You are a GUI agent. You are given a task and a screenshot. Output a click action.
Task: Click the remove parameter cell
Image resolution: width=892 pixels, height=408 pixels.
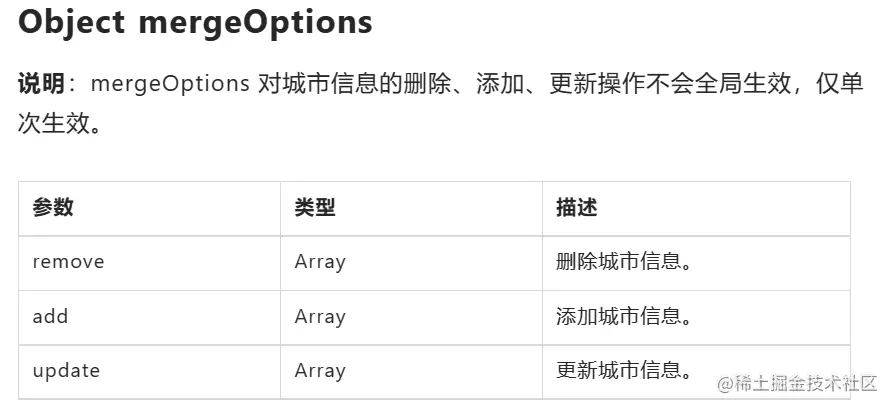point(68,262)
